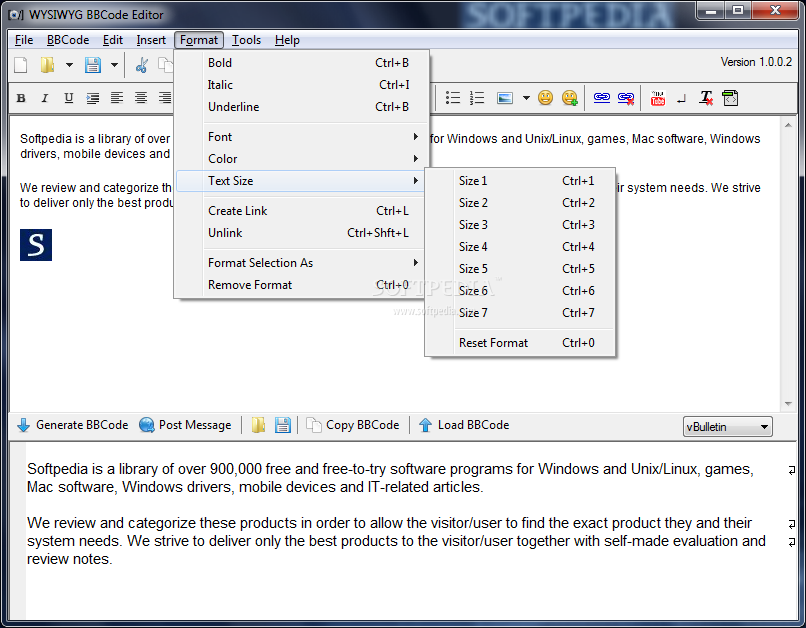Select Size 2 from Text Size submenu
806x628 pixels.
[520, 203]
